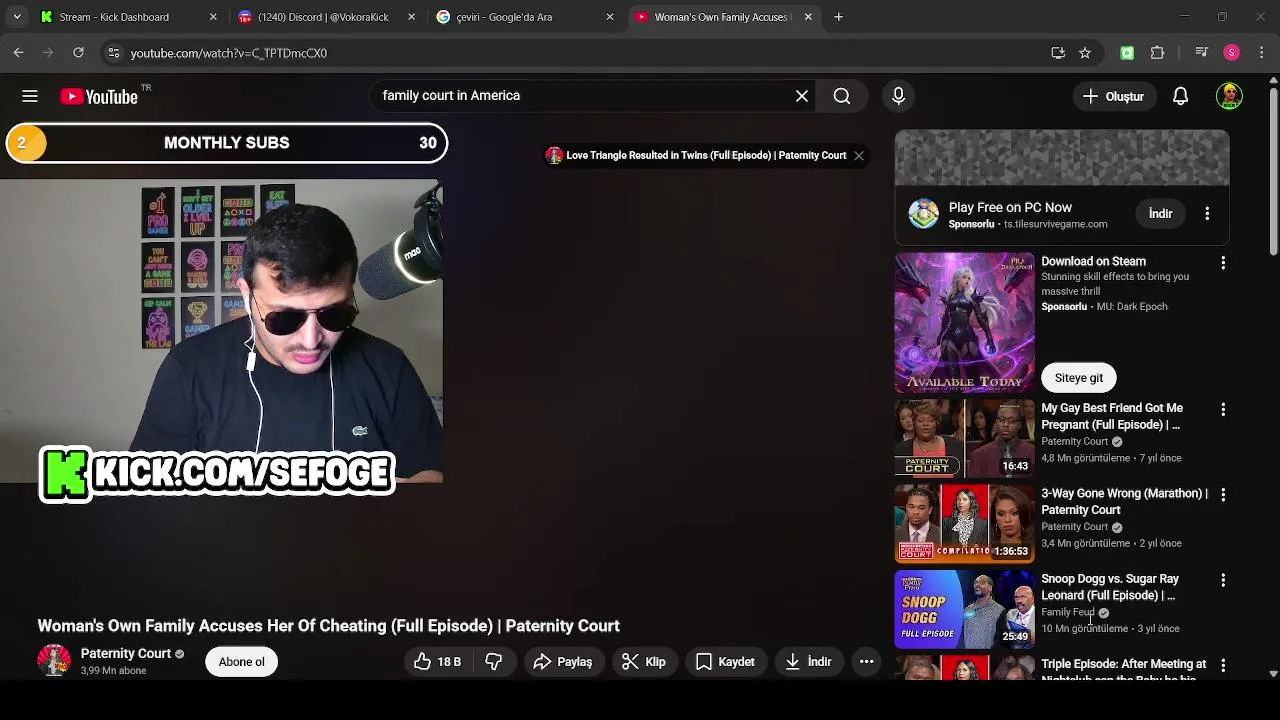The image size is (1280, 720).
Task: Switch to the Stream - Kick Dashboard tab
Action: click(x=128, y=17)
